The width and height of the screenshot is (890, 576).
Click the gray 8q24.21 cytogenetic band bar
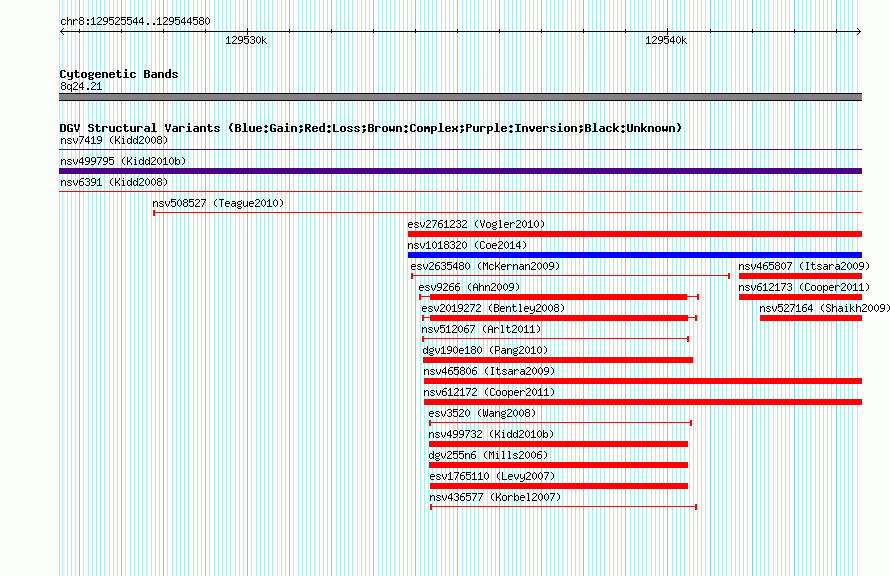coord(460,97)
